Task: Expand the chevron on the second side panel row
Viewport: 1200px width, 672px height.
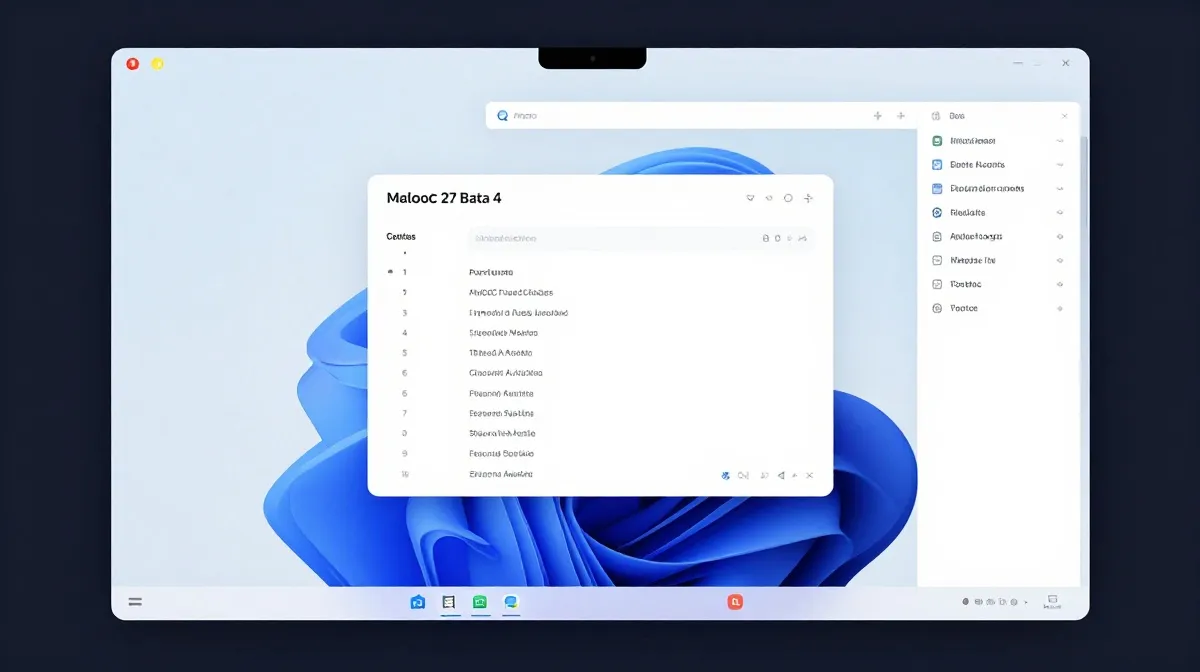Action: pos(1060,165)
